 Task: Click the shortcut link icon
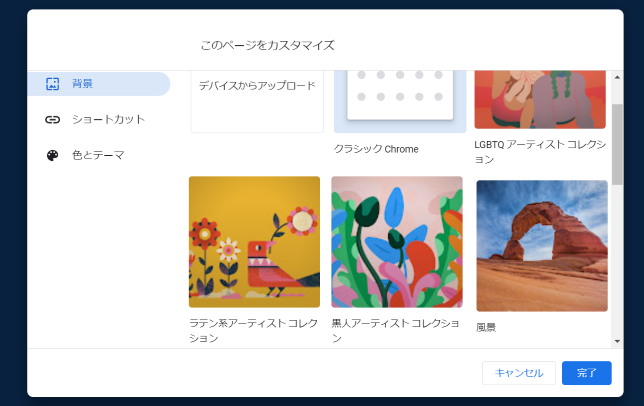(x=53, y=119)
